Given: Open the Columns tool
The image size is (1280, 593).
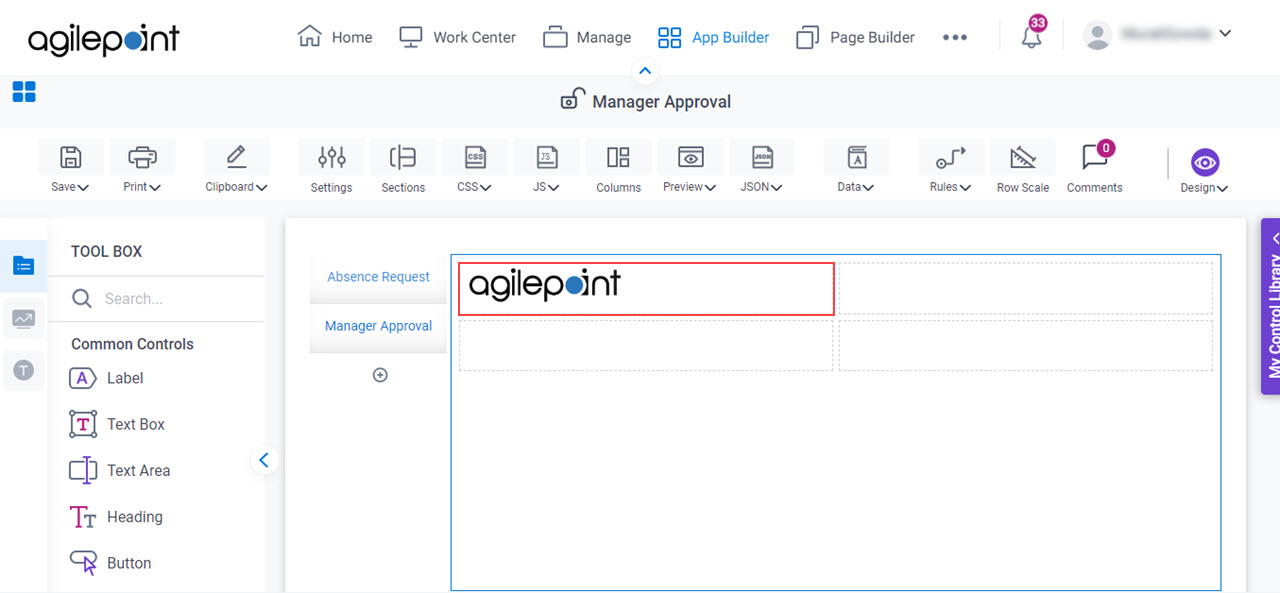Looking at the screenshot, I should click(619, 167).
